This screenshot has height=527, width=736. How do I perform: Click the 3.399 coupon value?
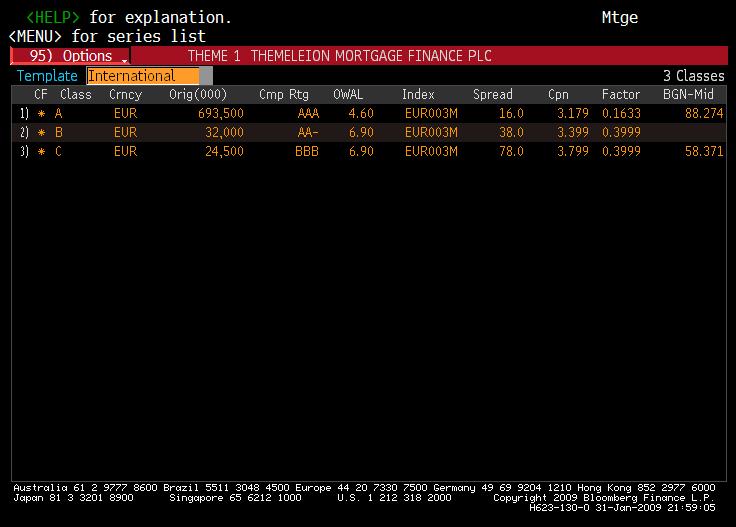point(573,133)
